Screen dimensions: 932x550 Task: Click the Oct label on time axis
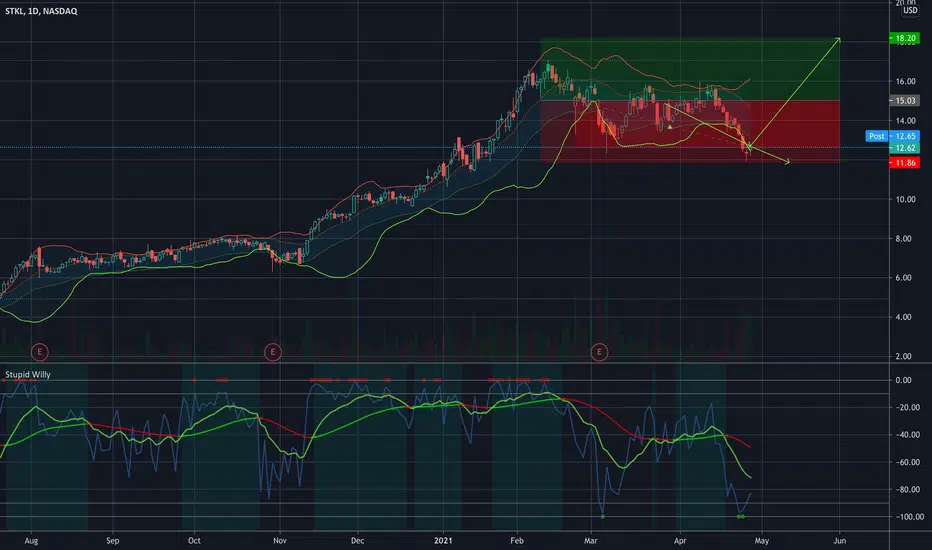click(x=194, y=540)
